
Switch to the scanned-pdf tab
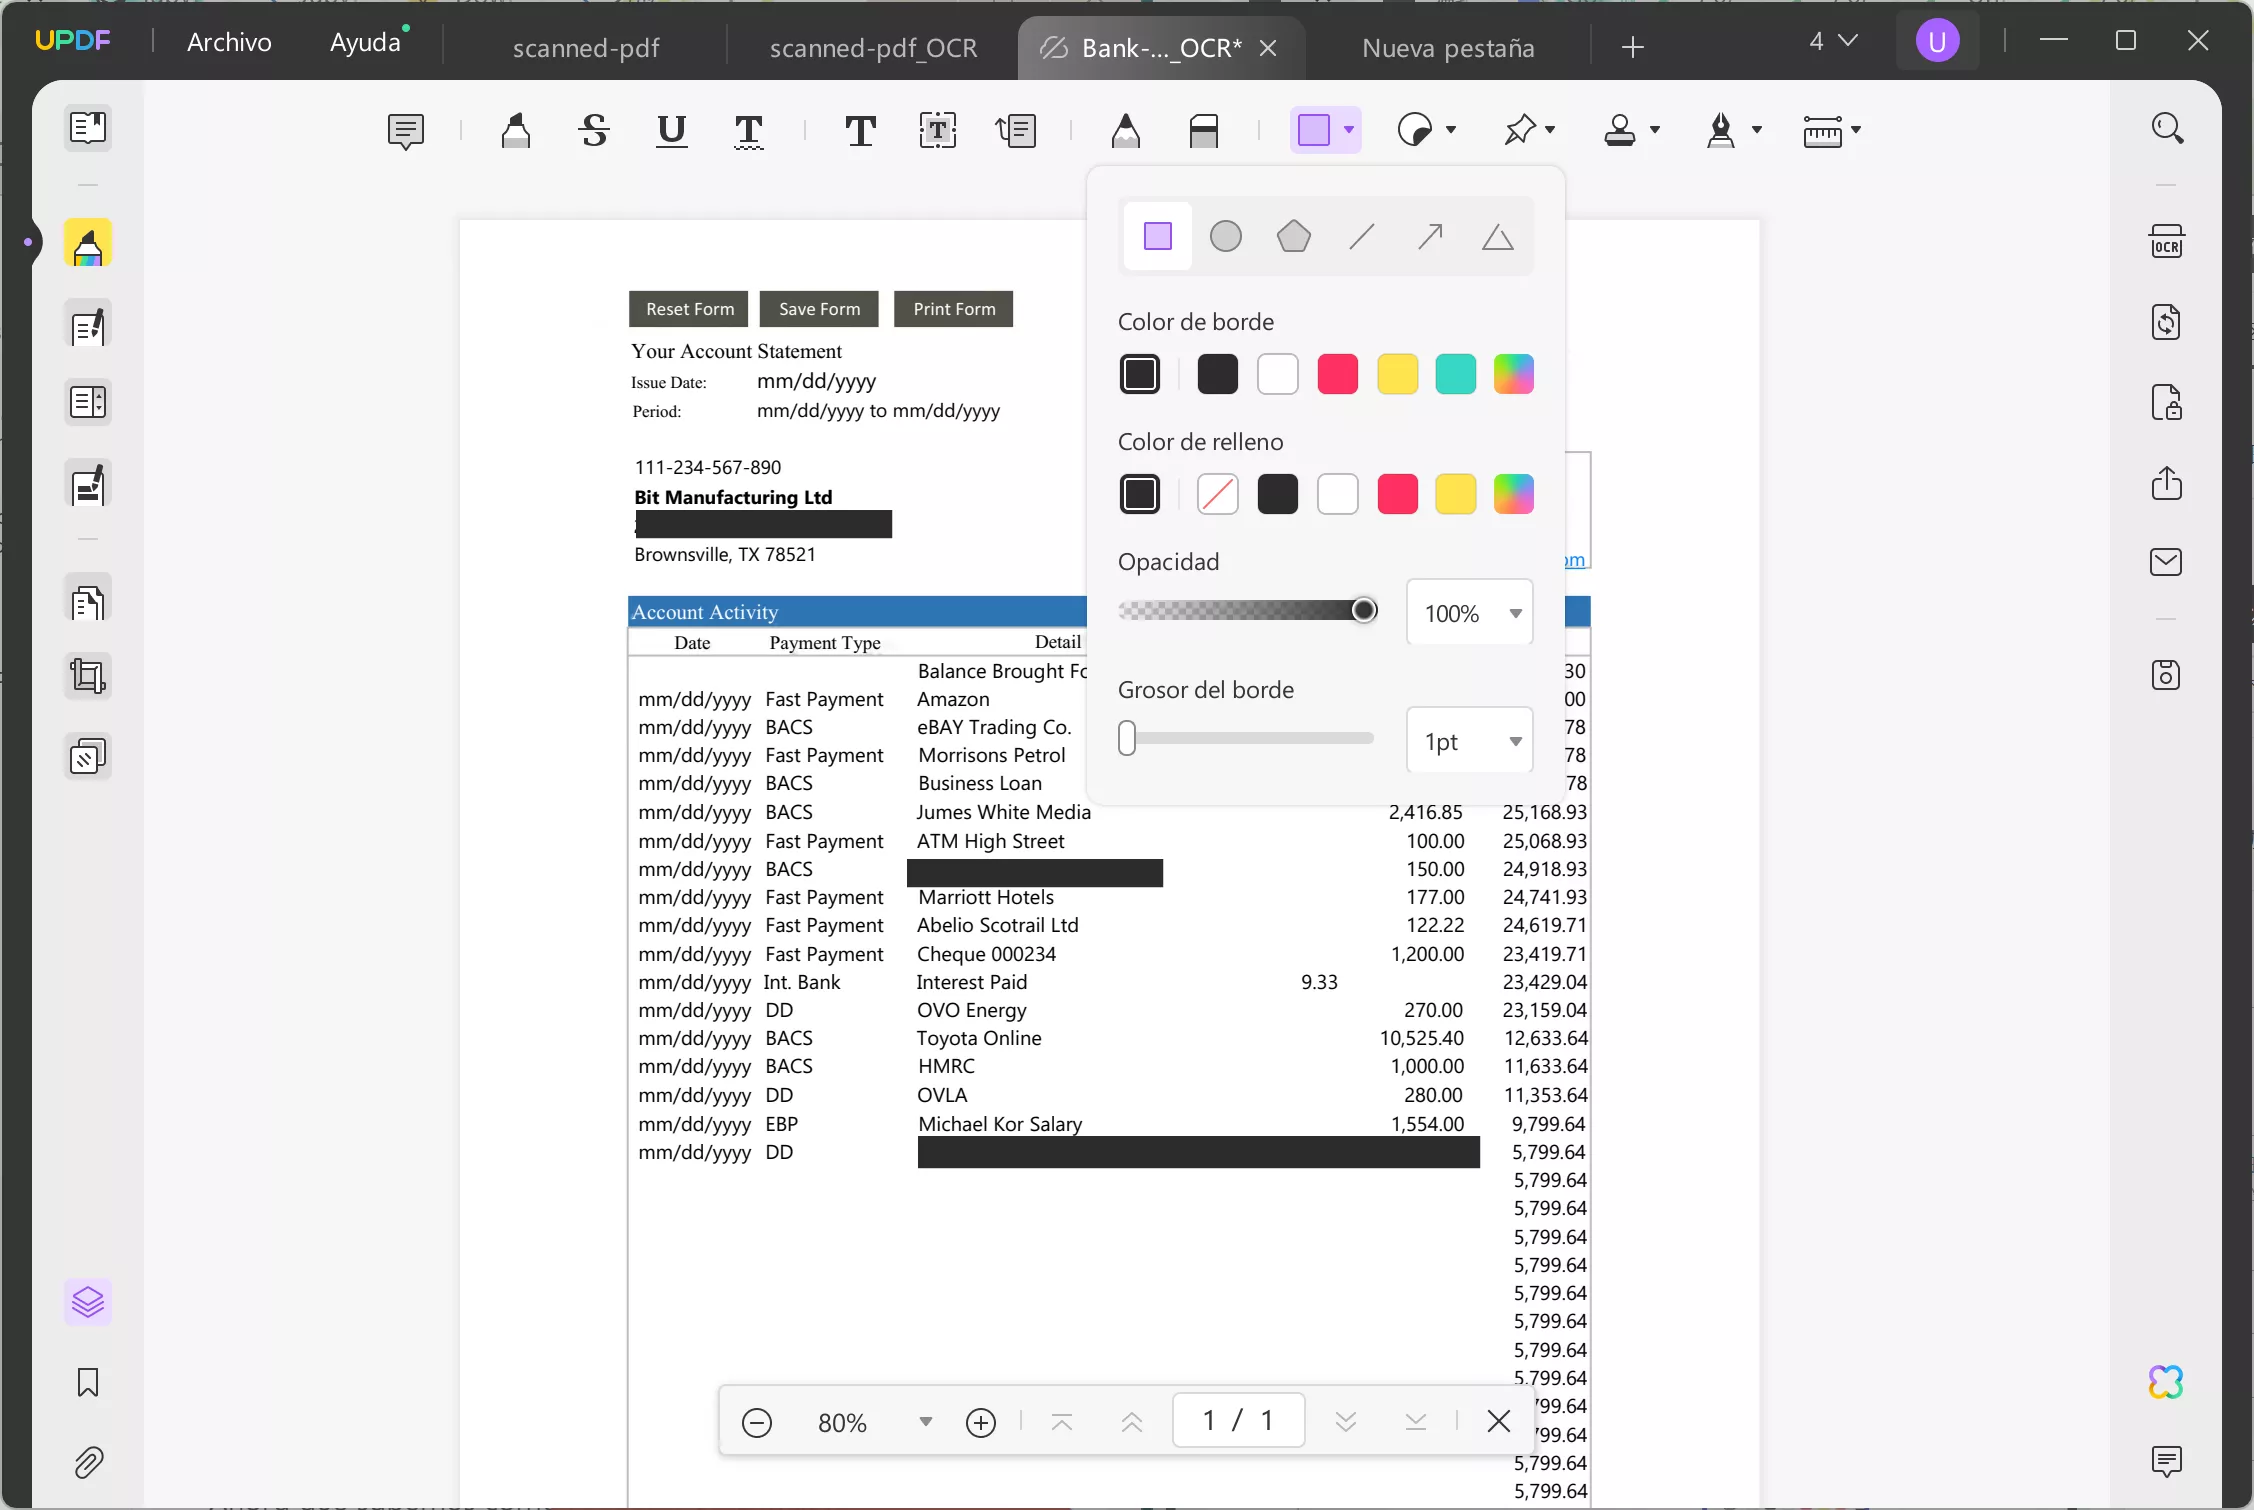(586, 48)
